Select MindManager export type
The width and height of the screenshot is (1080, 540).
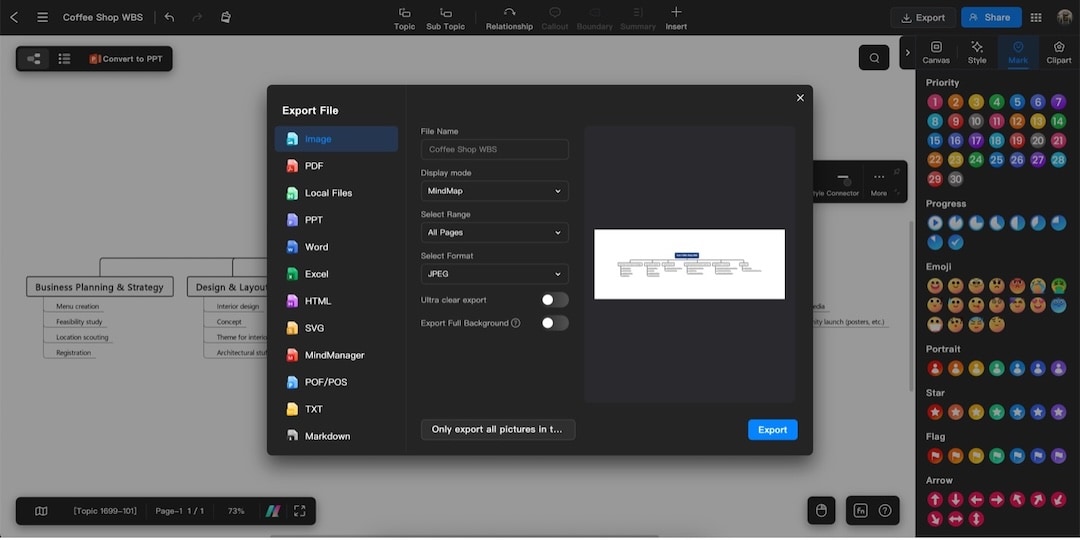click(336, 355)
